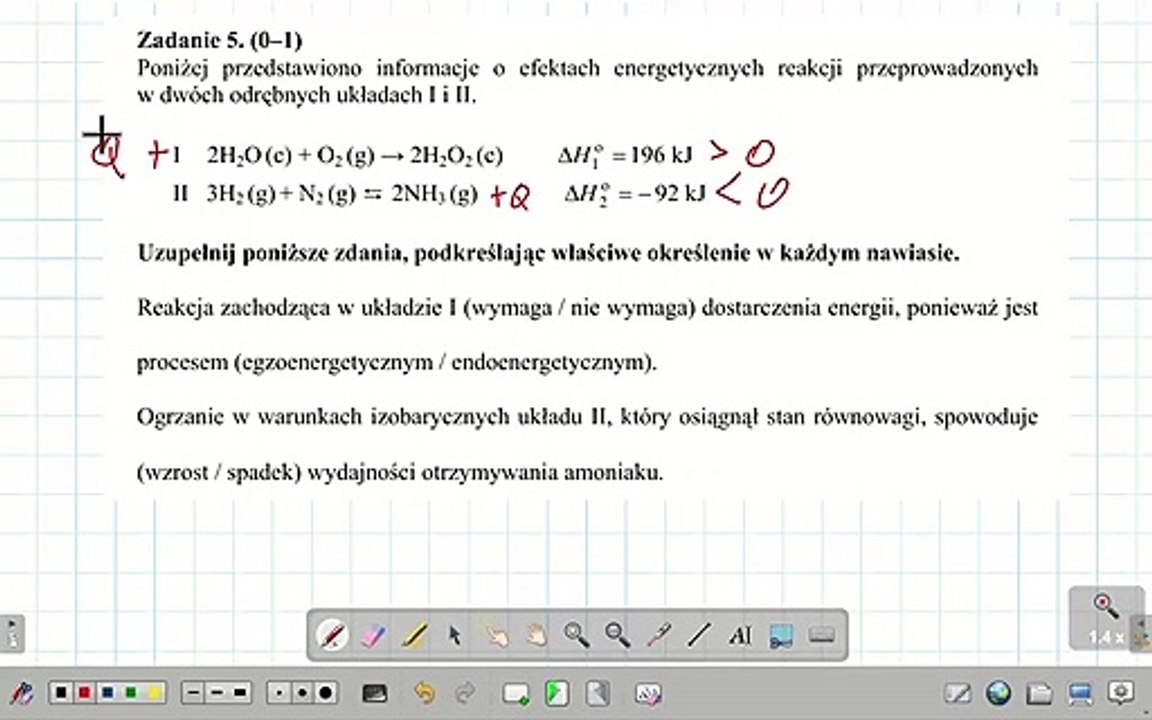Select large dot pen size
Screen dimensions: 1152x720
pos(326,693)
